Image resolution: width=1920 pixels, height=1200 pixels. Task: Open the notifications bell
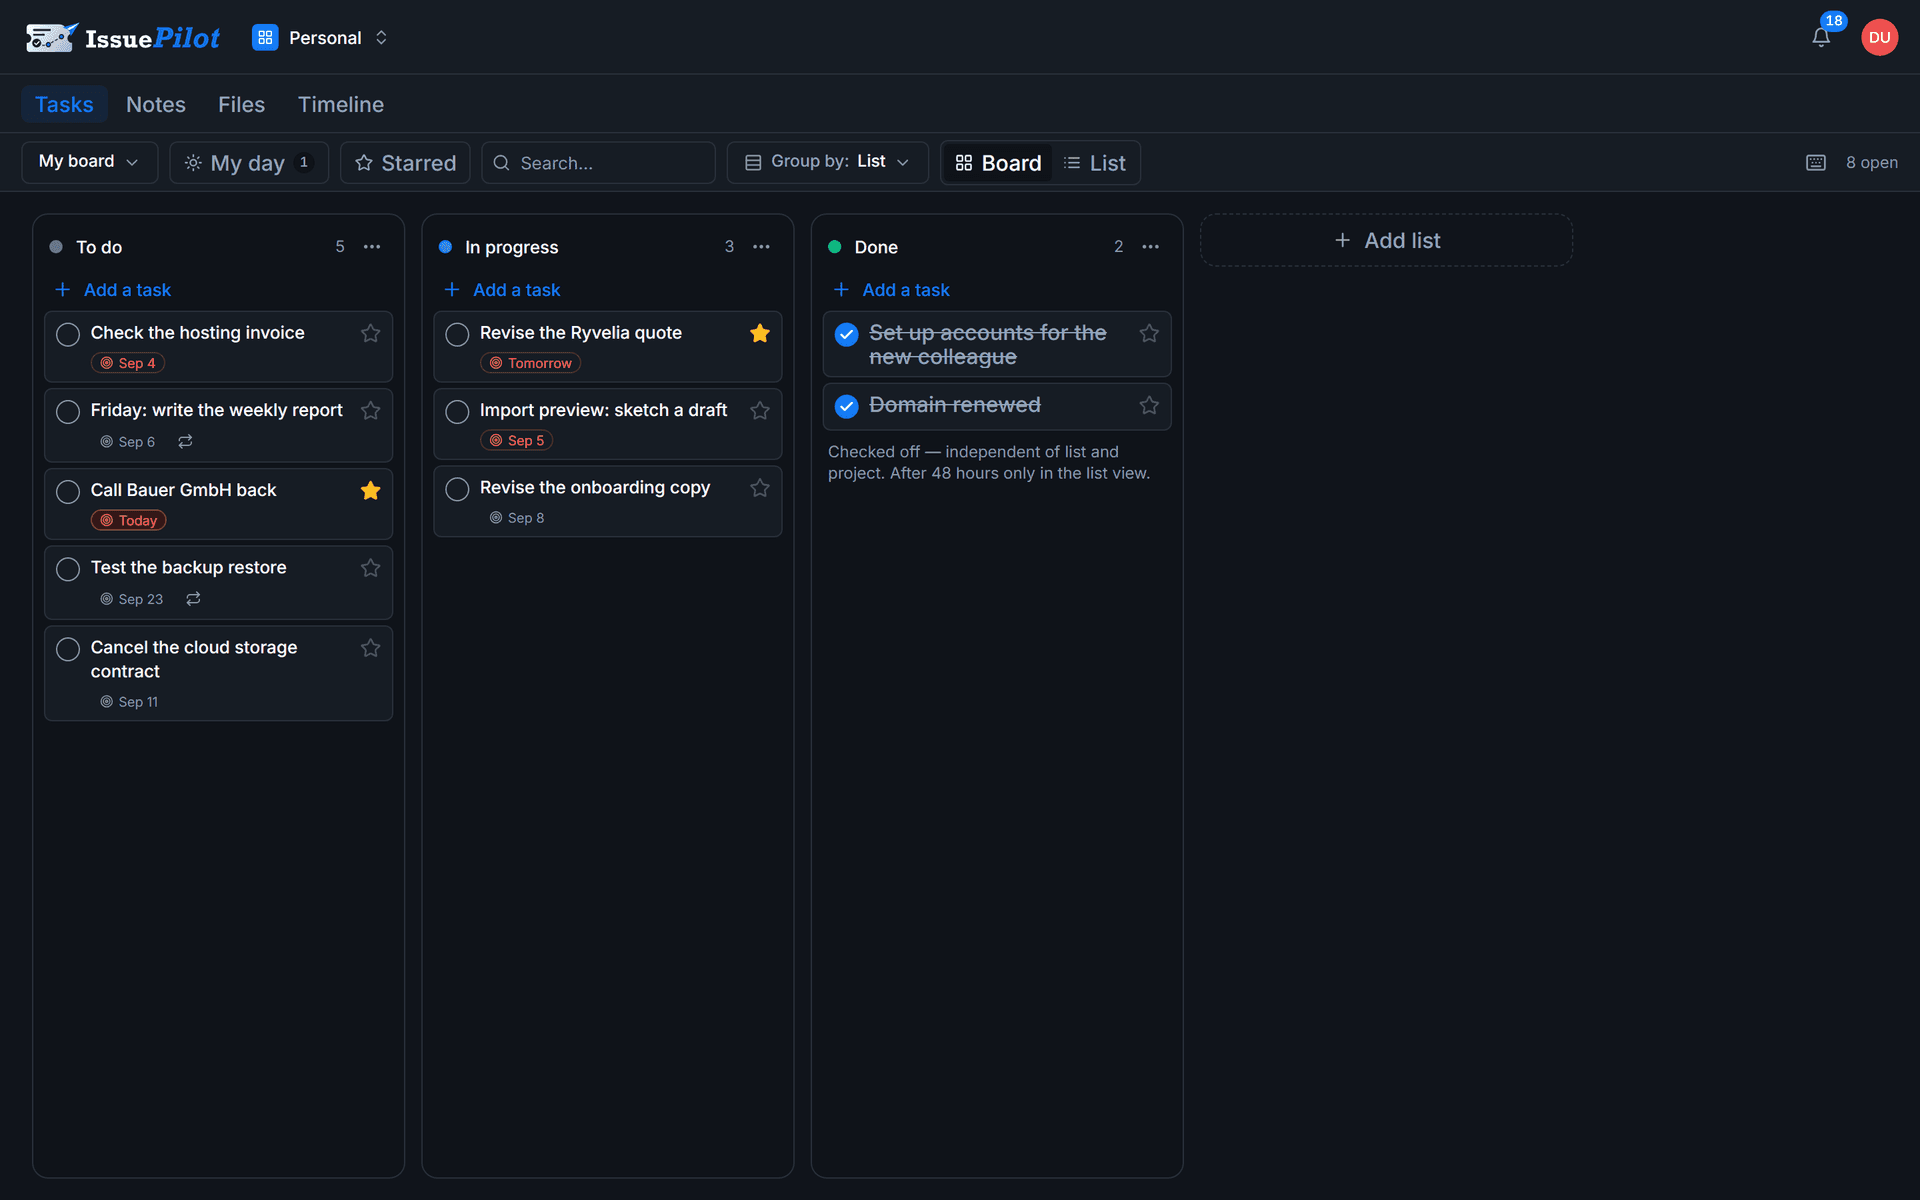pyautogui.click(x=1821, y=37)
